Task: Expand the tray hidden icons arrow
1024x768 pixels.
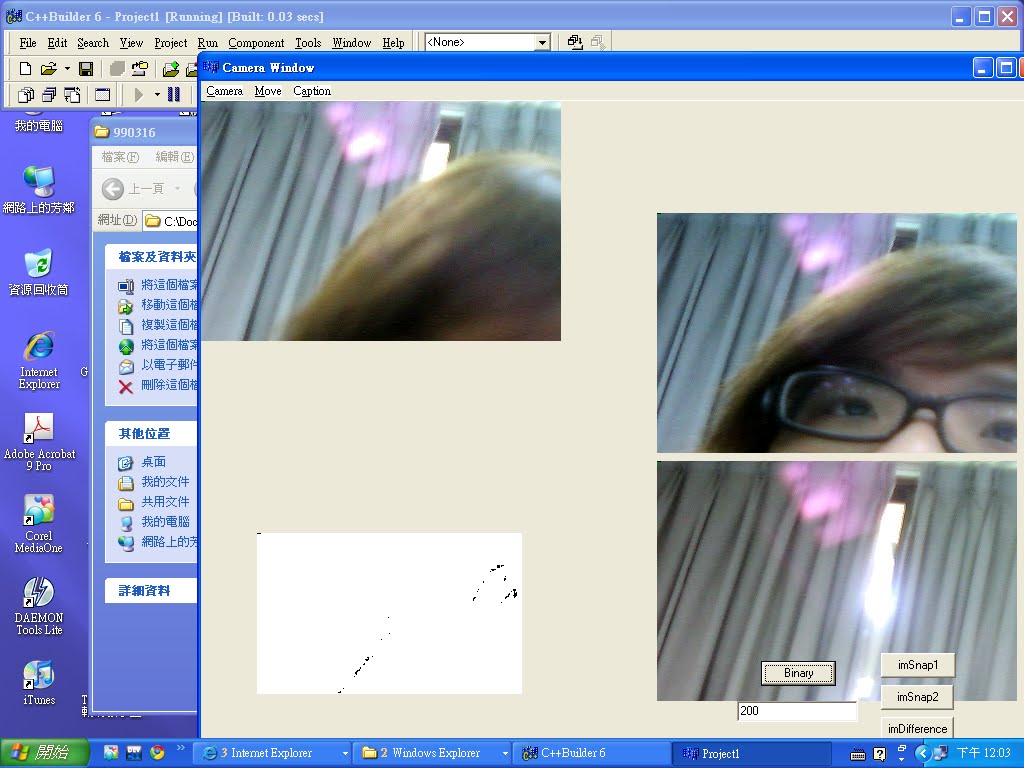Action: click(922, 754)
